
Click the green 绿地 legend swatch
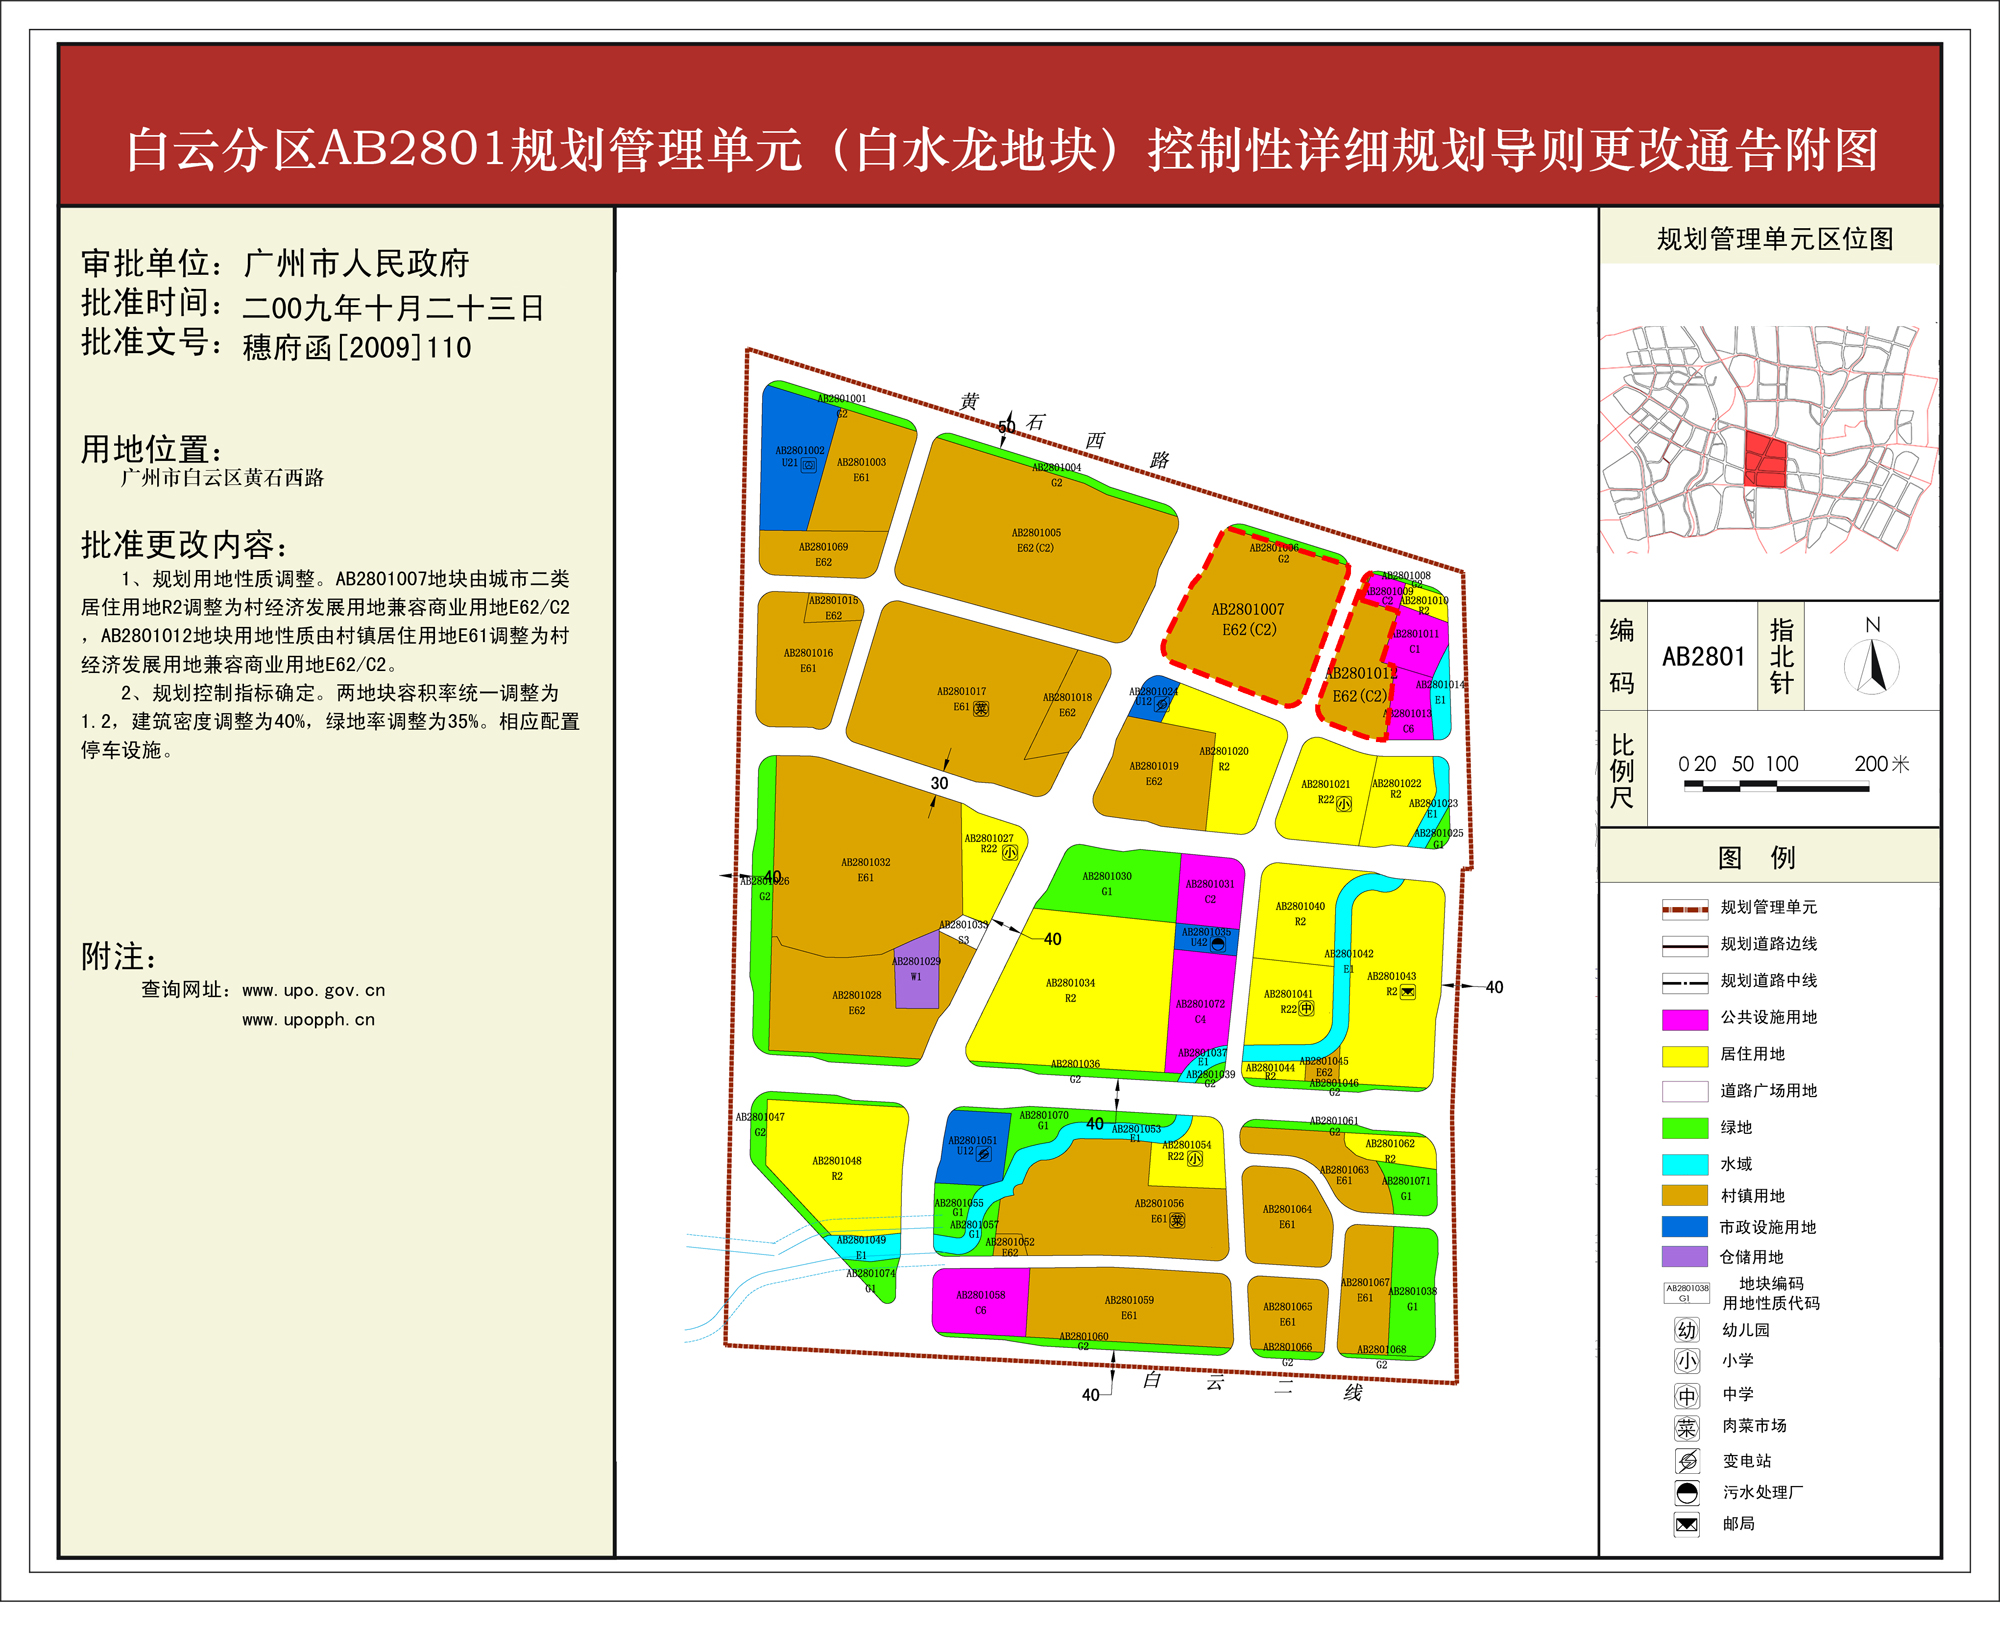tap(1684, 1128)
